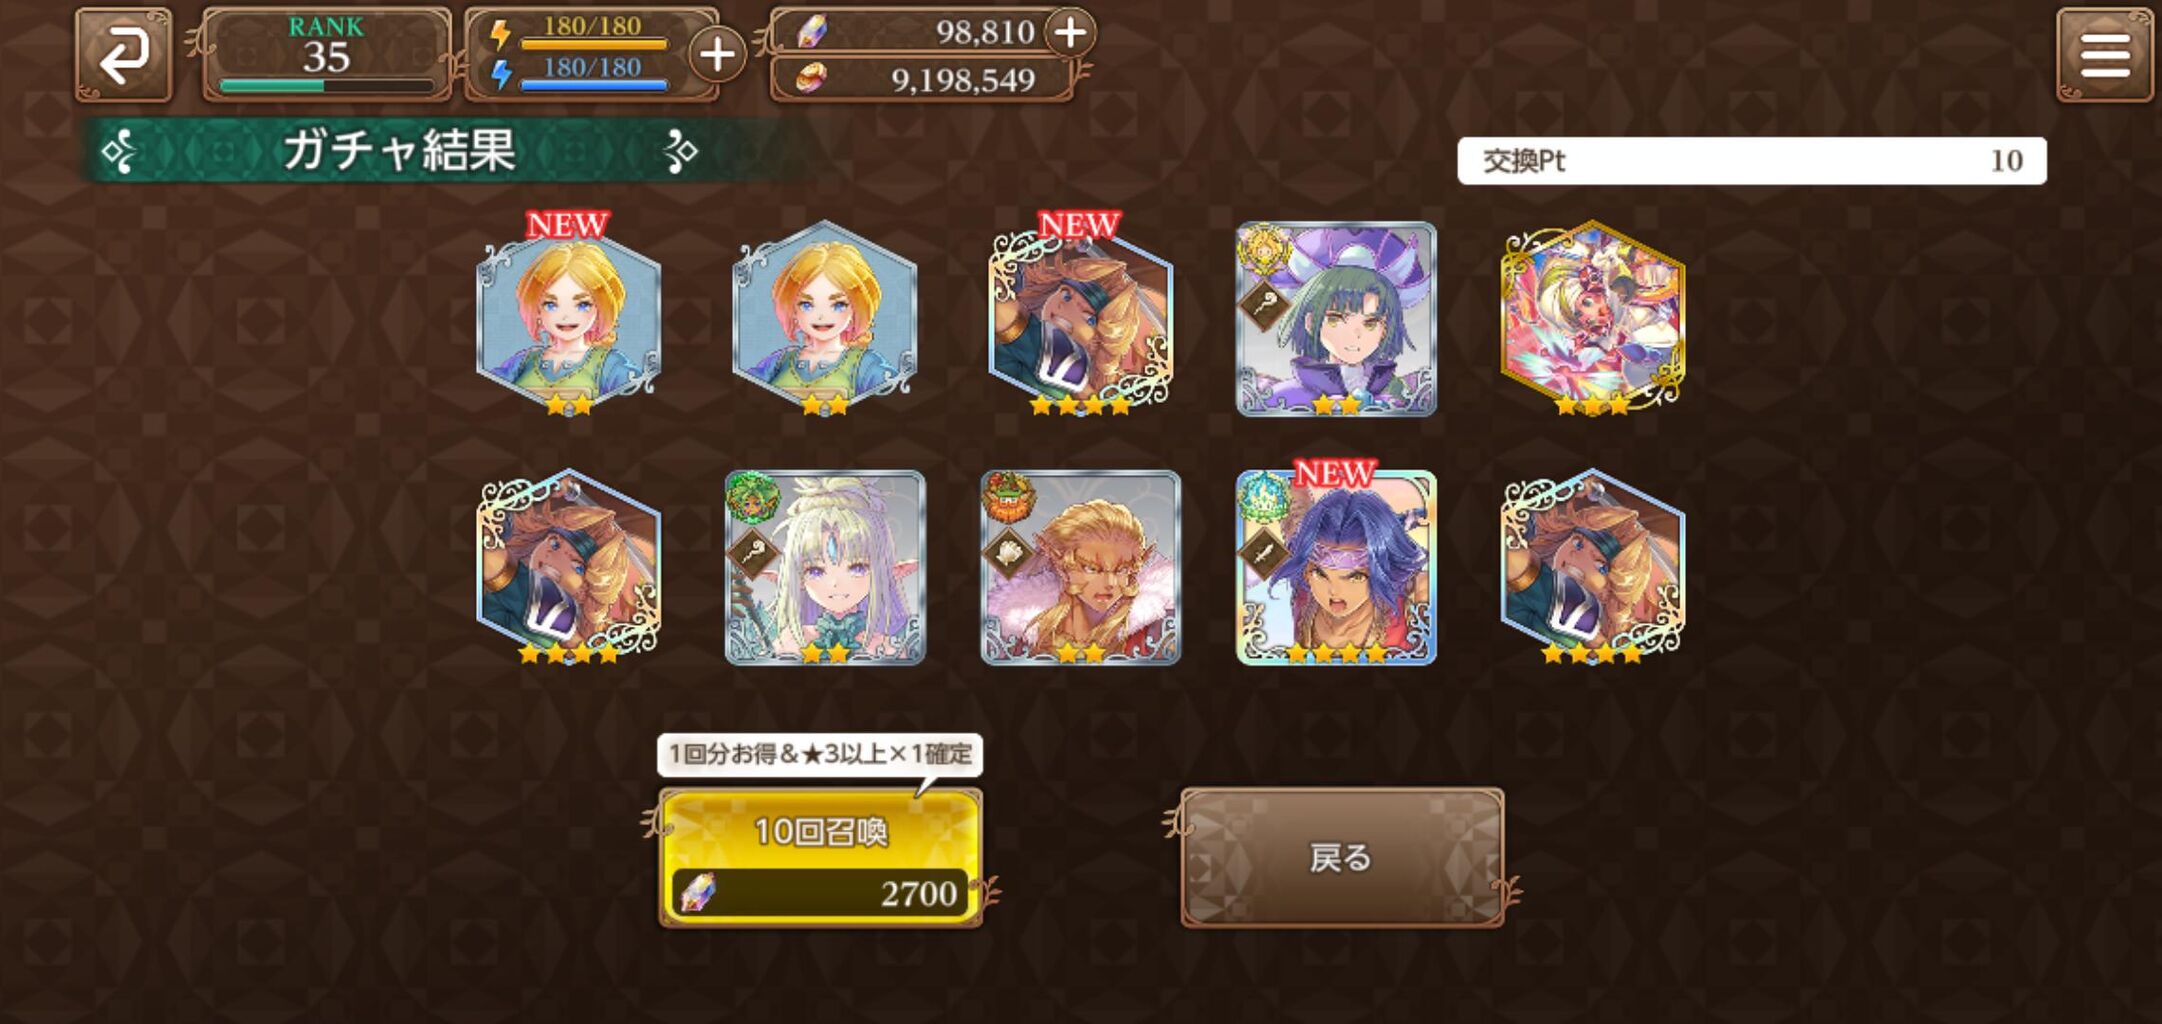The height and width of the screenshot is (1024, 2162).
Task: Click the RANK 35 experience bar
Action: 327,86
